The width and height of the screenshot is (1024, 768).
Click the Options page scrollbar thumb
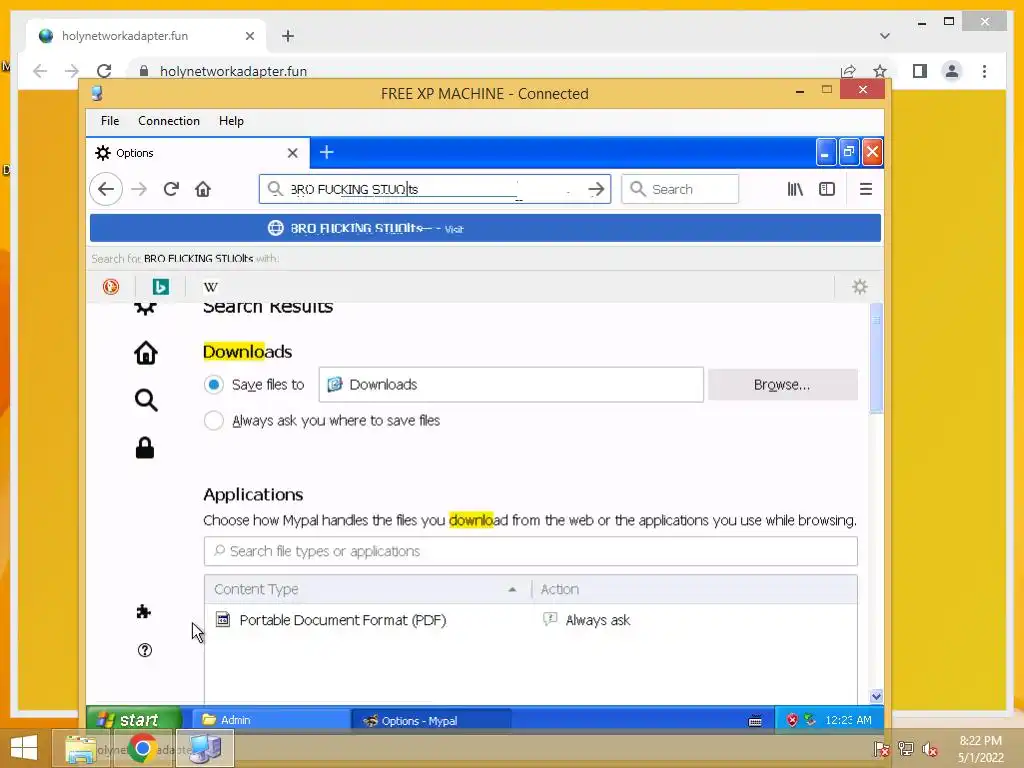coord(876,358)
